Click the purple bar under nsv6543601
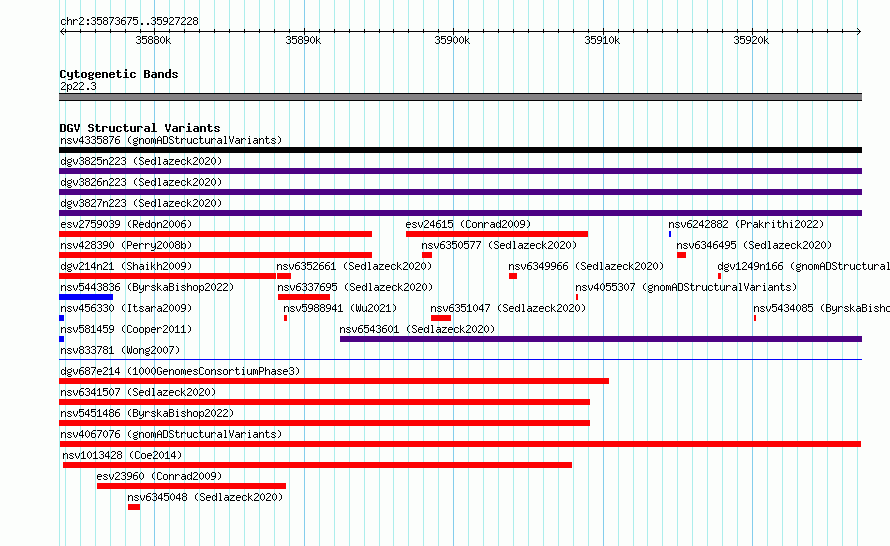The width and height of the screenshot is (890, 546). tap(601, 339)
